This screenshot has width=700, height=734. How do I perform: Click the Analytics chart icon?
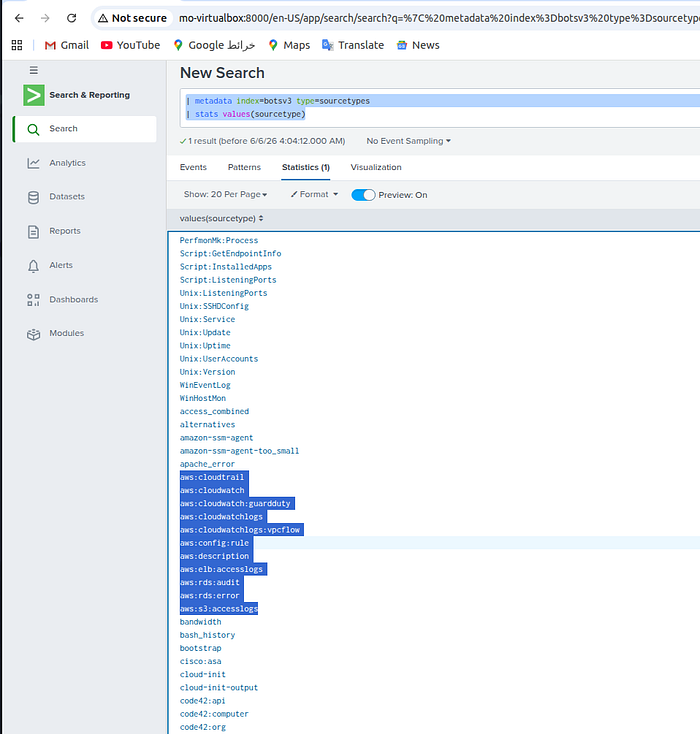pos(33,163)
